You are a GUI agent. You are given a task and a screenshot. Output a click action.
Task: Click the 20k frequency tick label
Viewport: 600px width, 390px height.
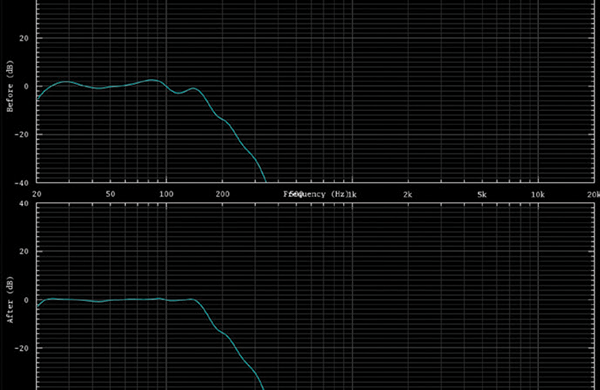point(593,194)
